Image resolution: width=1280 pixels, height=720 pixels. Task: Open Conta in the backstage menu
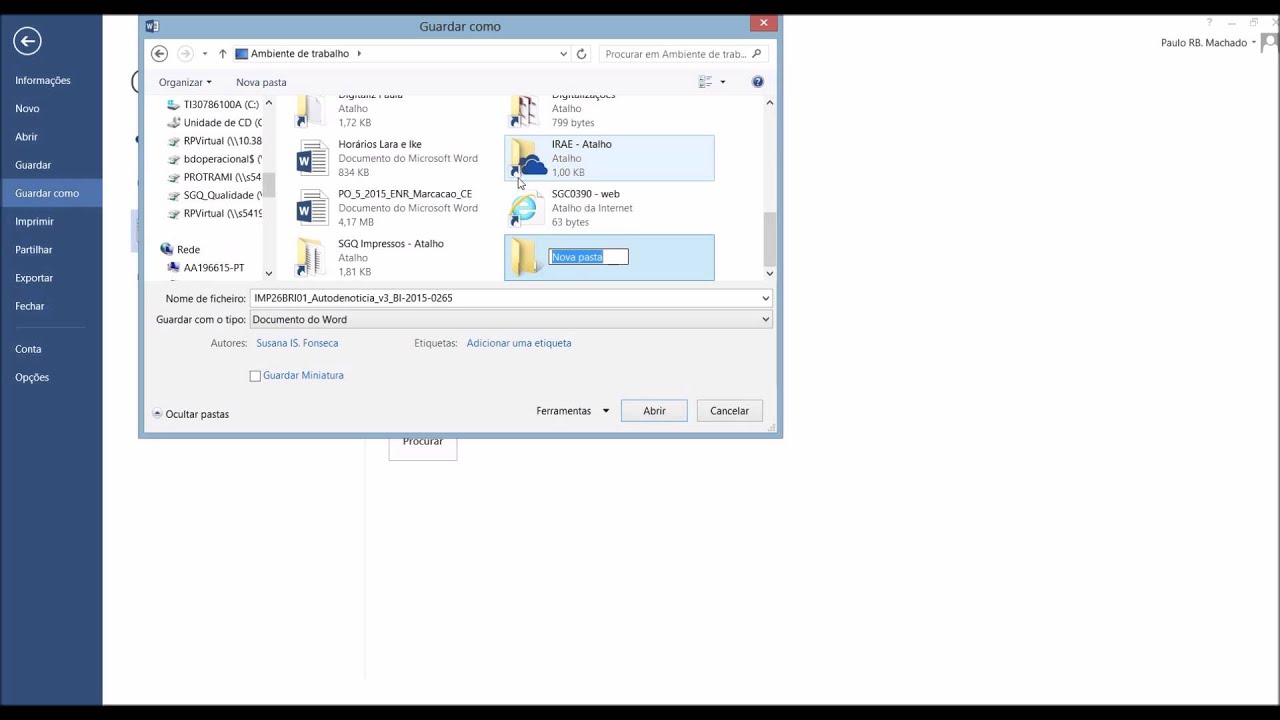click(28, 349)
